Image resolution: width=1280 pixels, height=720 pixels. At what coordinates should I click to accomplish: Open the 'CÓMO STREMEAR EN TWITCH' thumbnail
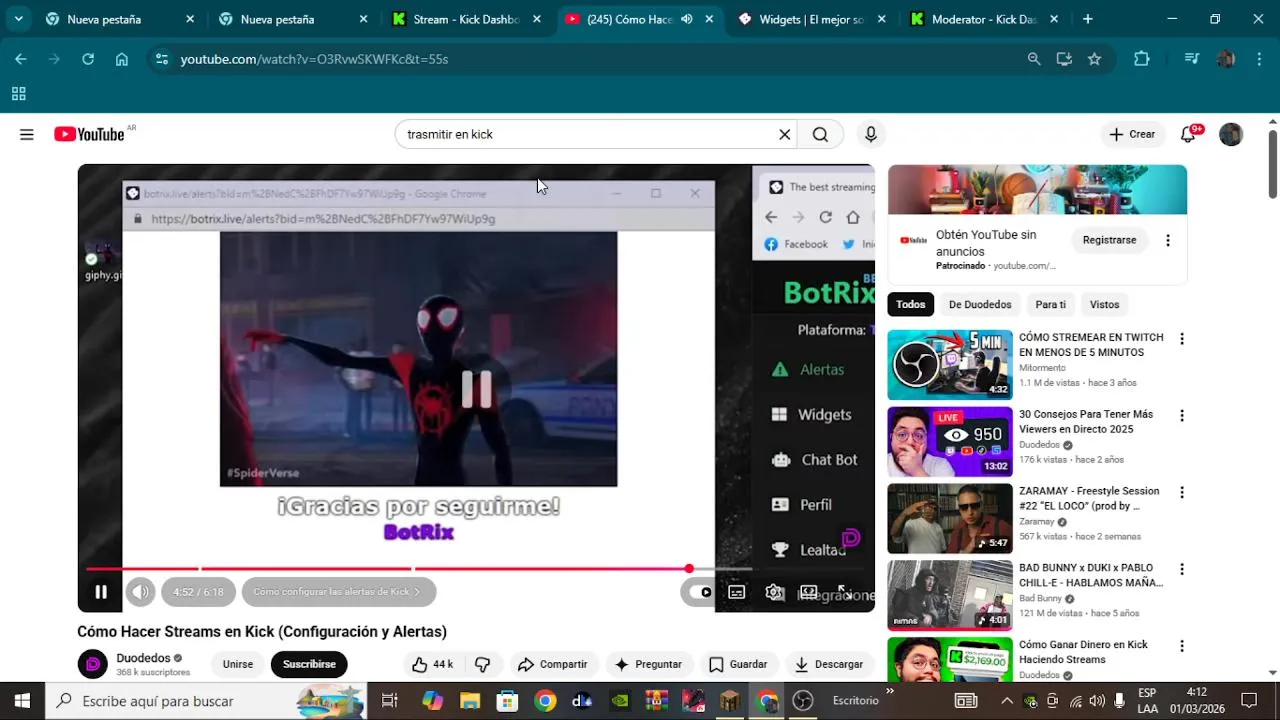point(950,365)
